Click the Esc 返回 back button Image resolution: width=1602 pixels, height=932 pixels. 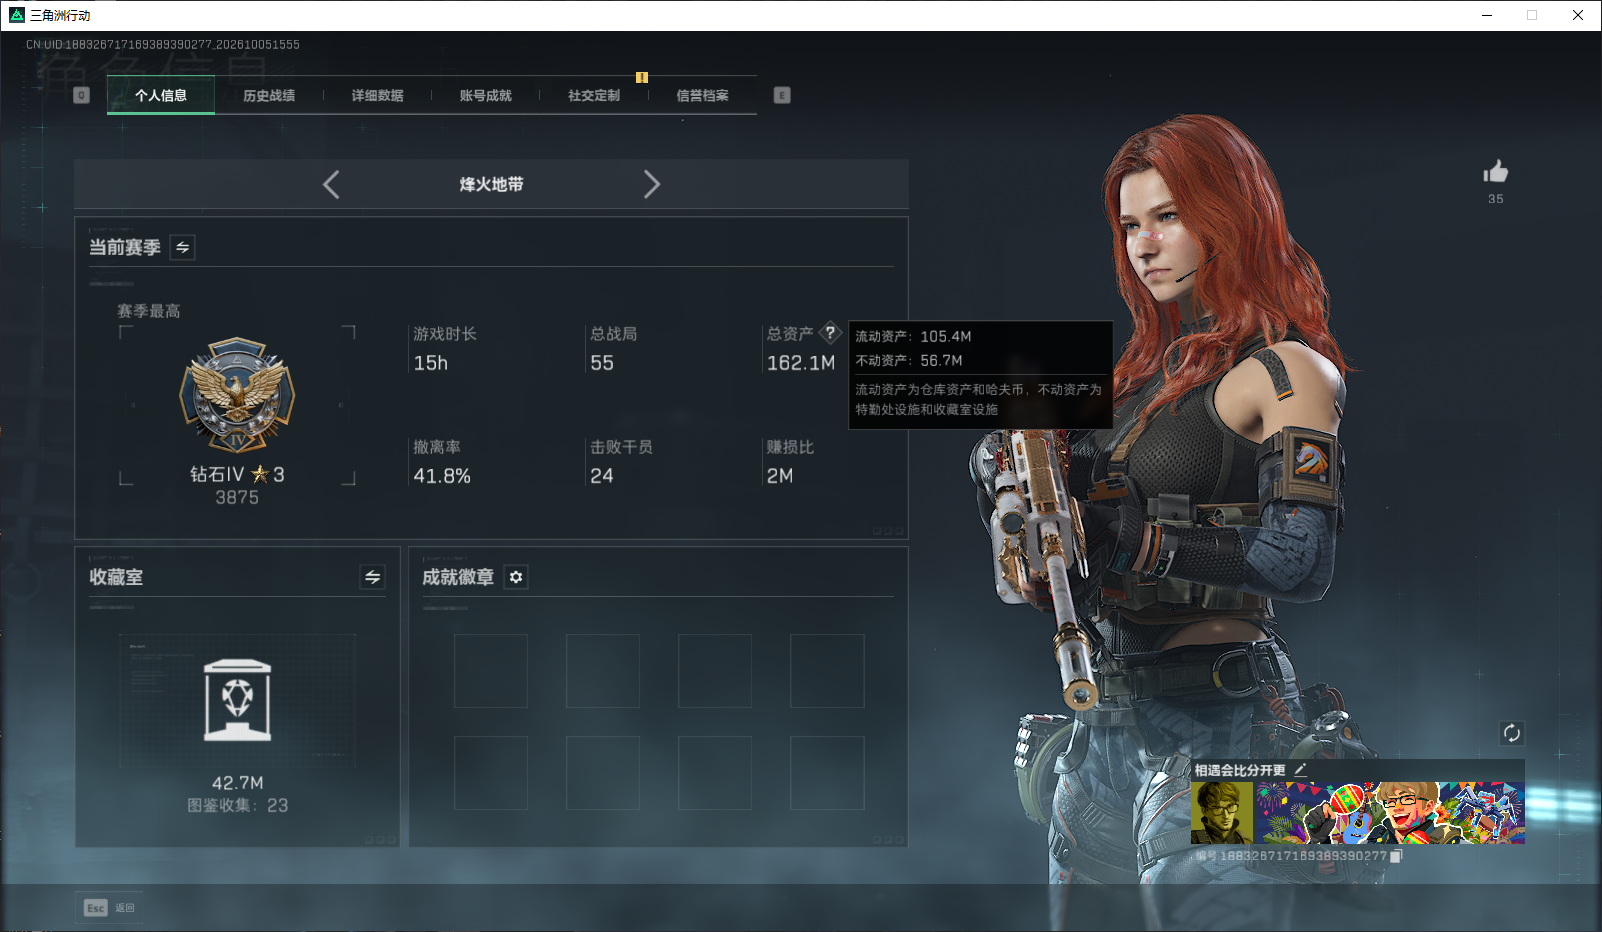coord(110,908)
